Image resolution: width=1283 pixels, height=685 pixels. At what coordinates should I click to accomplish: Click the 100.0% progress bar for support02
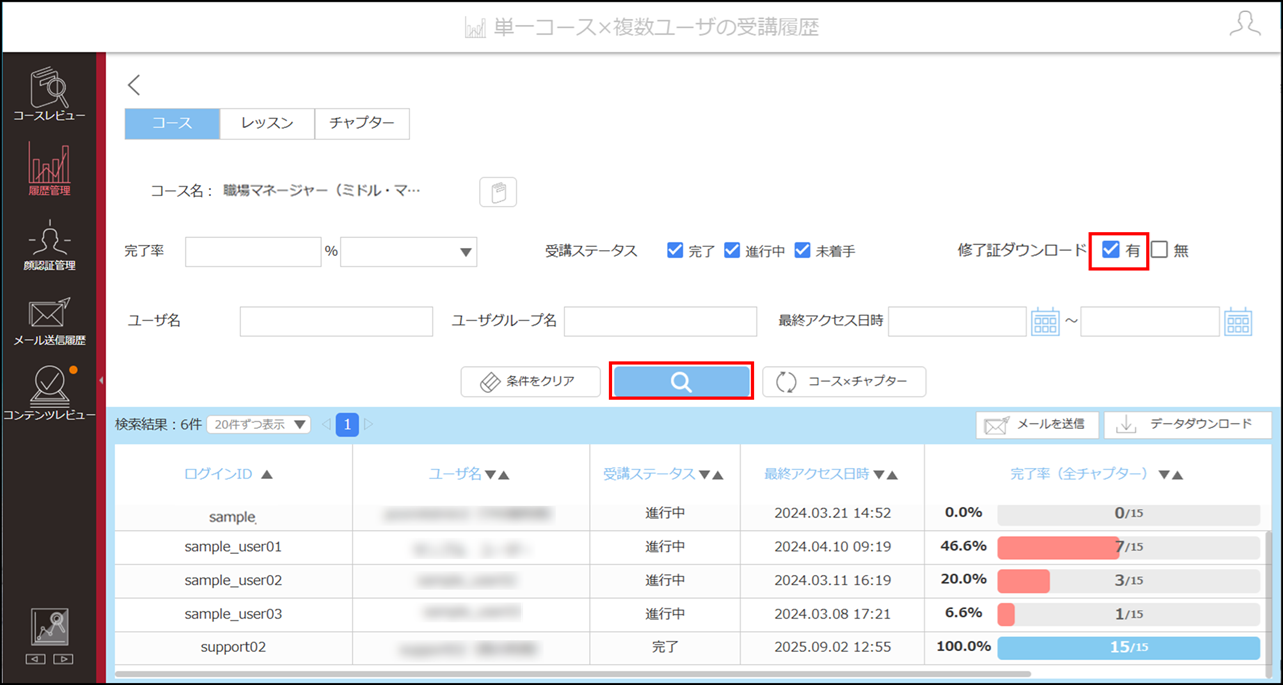tap(1129, 647)
